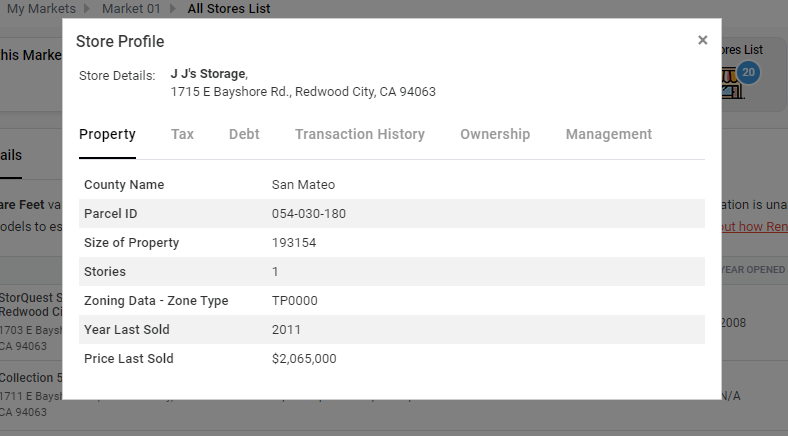The image size is (788, 436).
Task: Select the Property tab
Action: (x=107, y=134)
